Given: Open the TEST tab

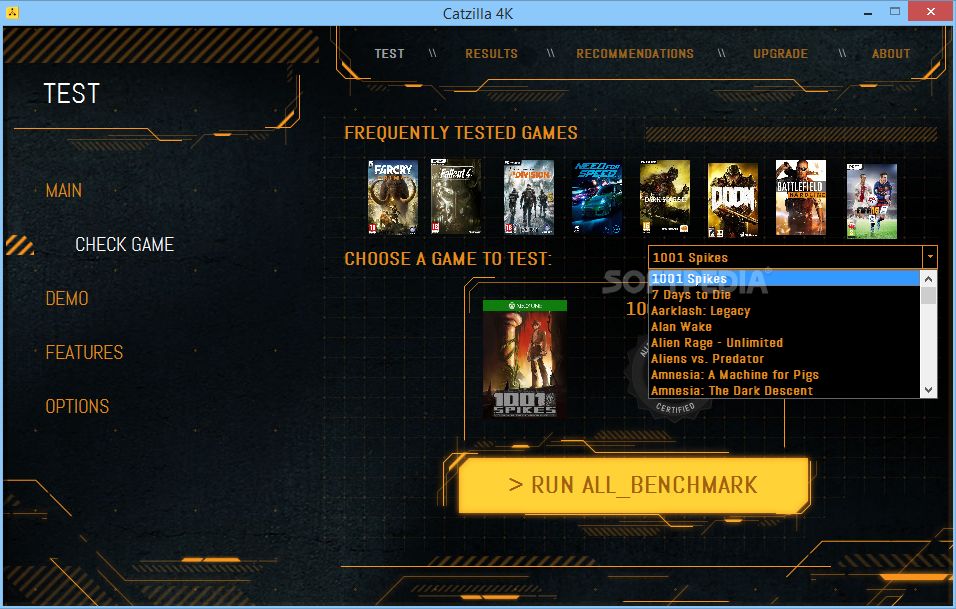Looking at the screenshot, I should click(x=389, y=54).
